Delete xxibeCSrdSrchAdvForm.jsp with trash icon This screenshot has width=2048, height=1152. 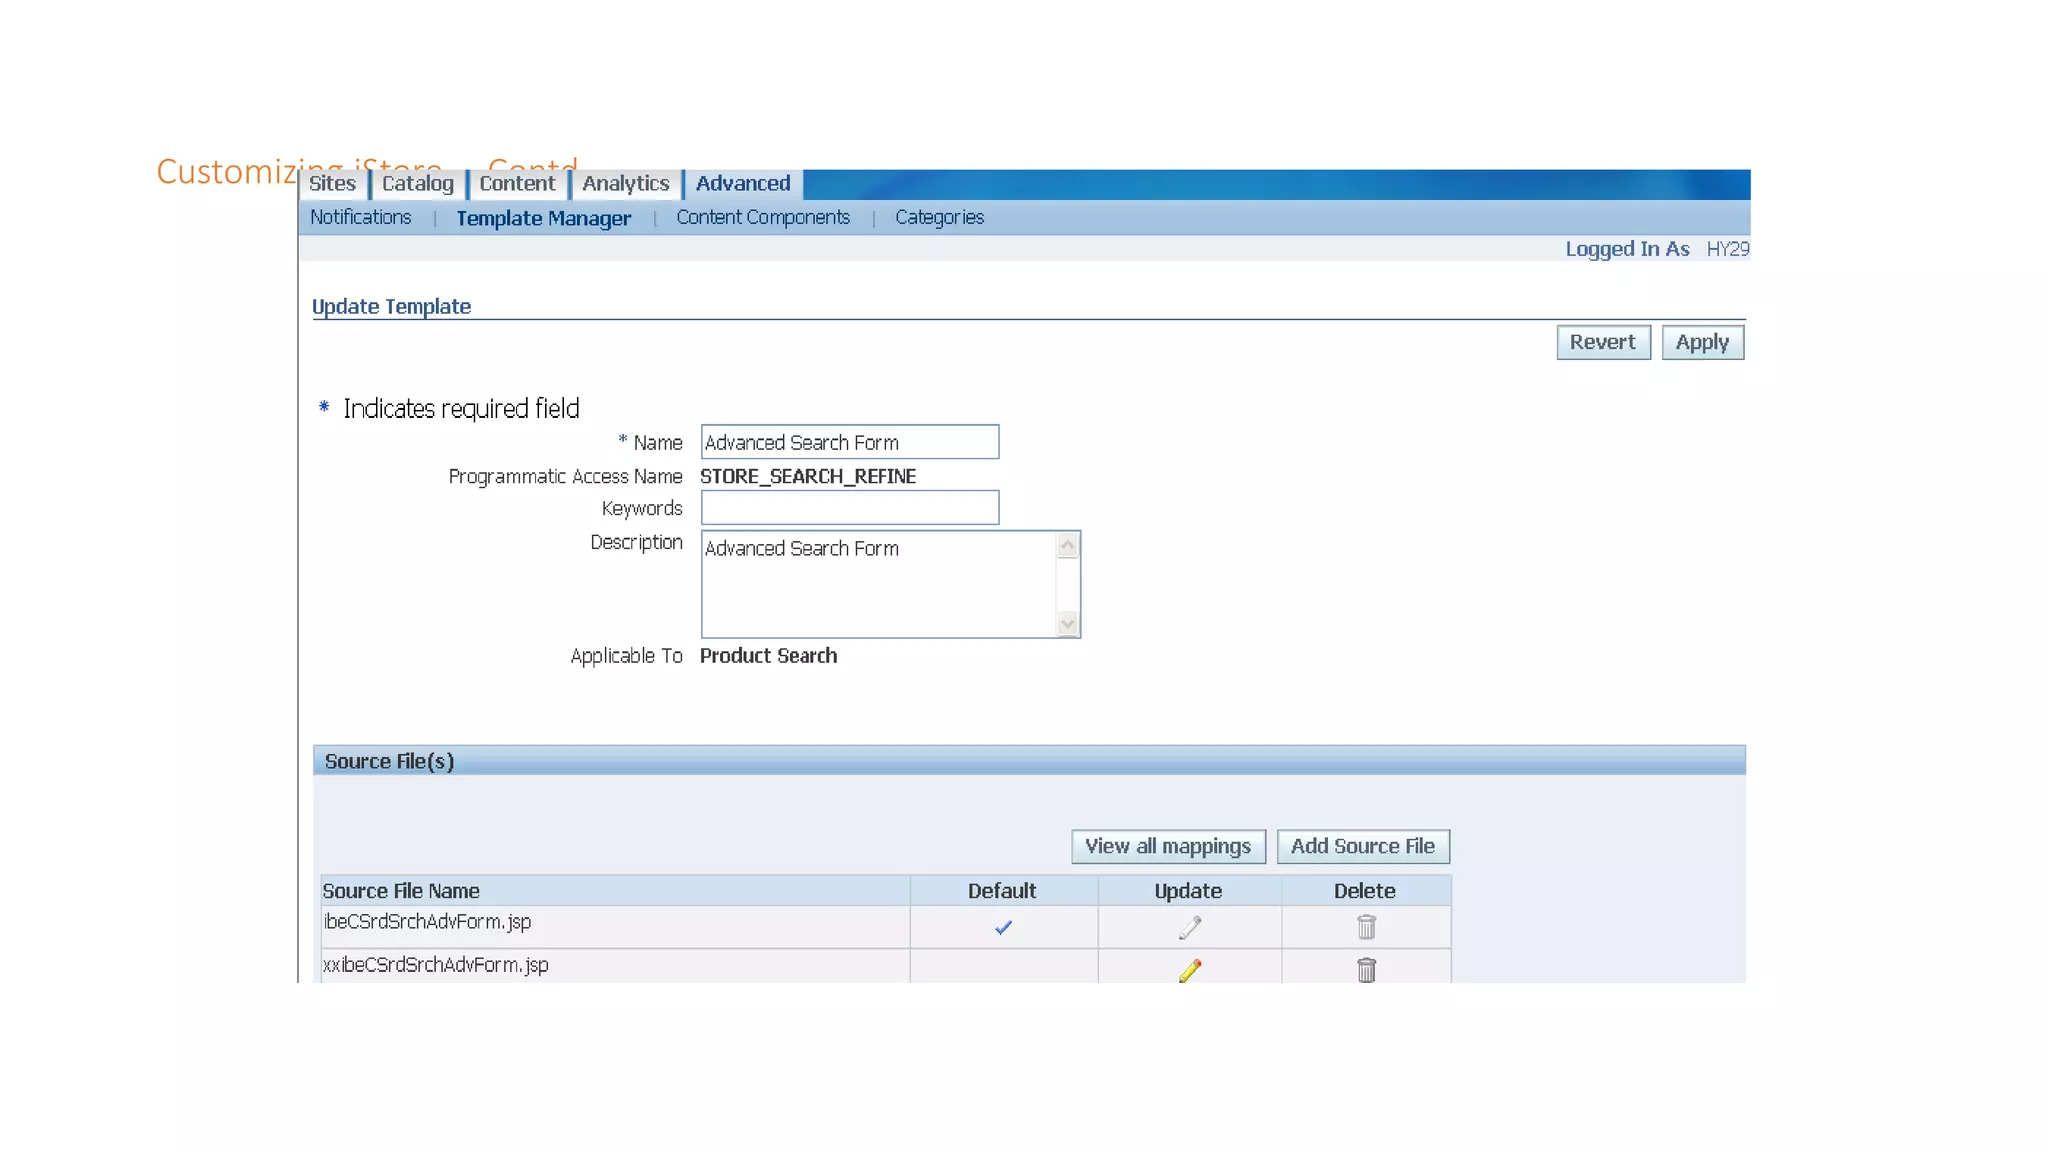click(x=1366, y=970)
